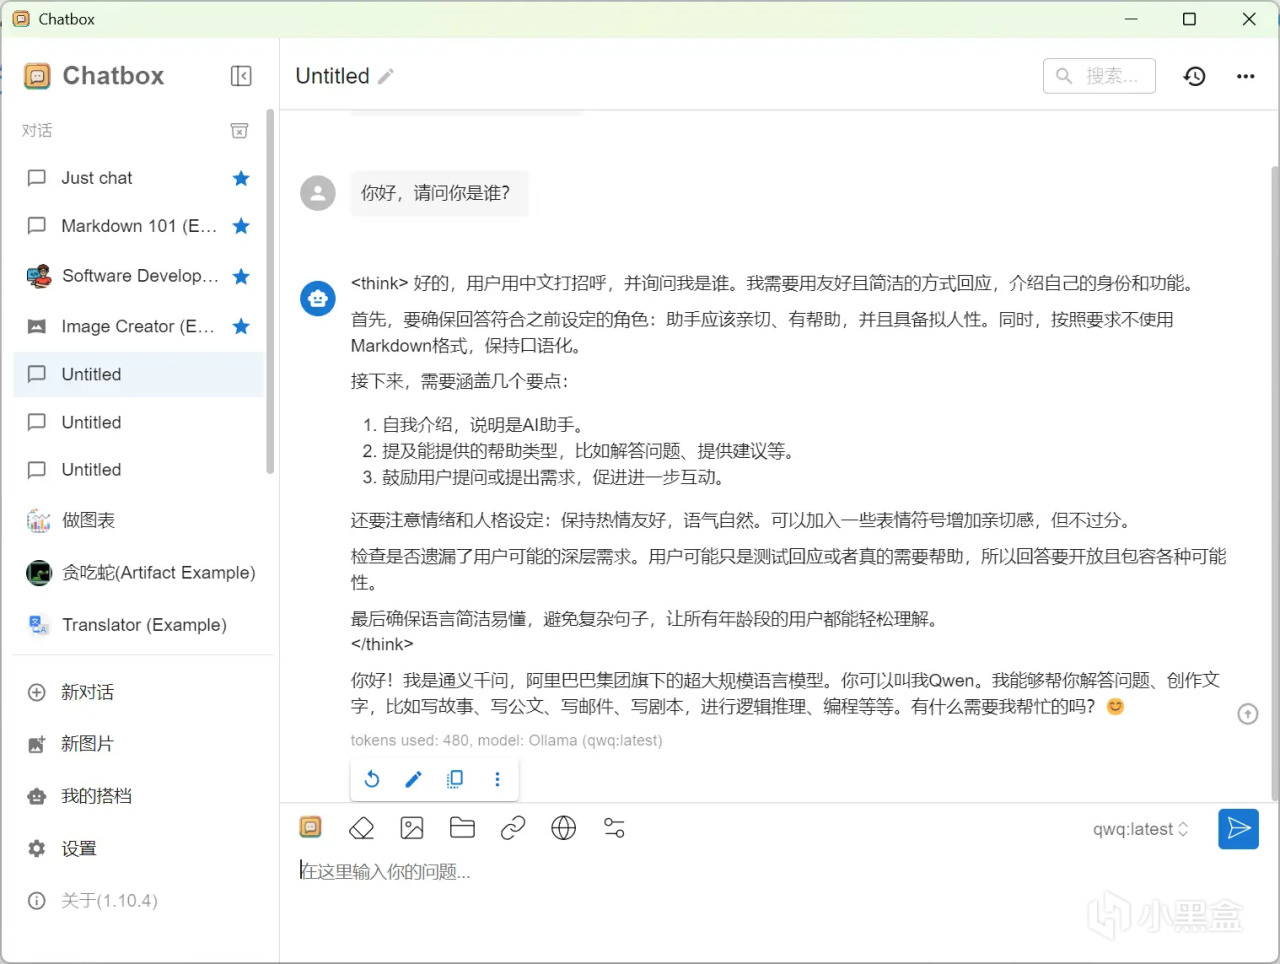Open the Markdown 101 conversation
Viewport: 1280px width, 964px height.
(138, 226)
